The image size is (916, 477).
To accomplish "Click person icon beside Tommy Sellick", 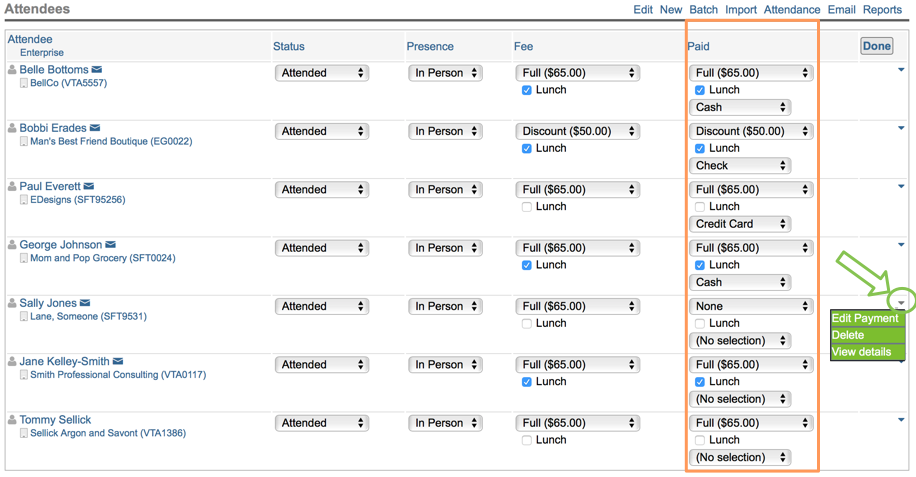I will (x=12, y=420).
